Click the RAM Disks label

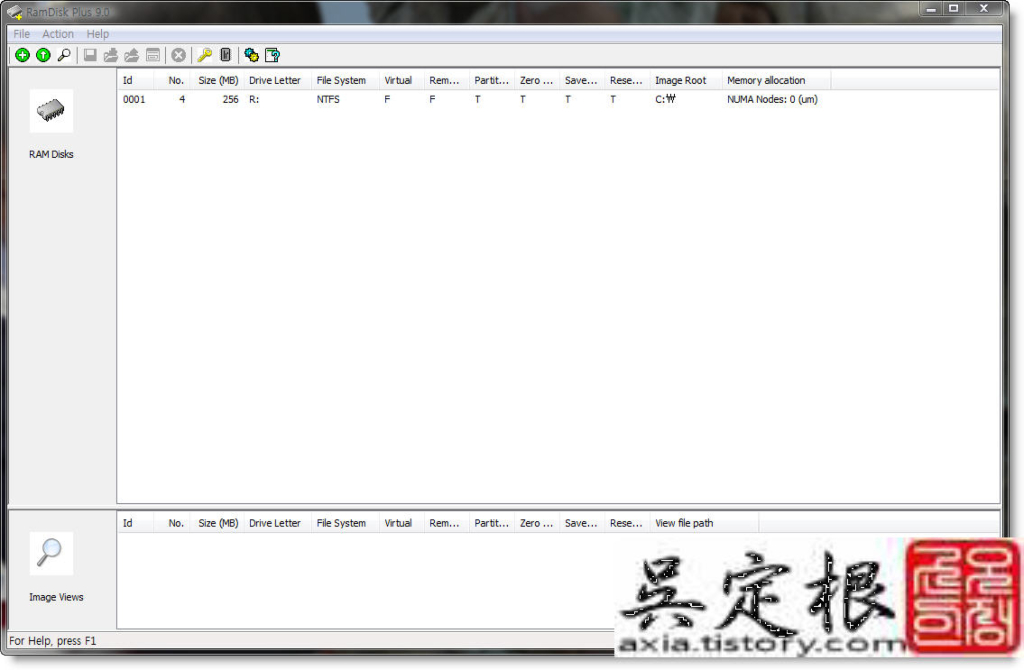pyautogui.click(x=51, y=154)
